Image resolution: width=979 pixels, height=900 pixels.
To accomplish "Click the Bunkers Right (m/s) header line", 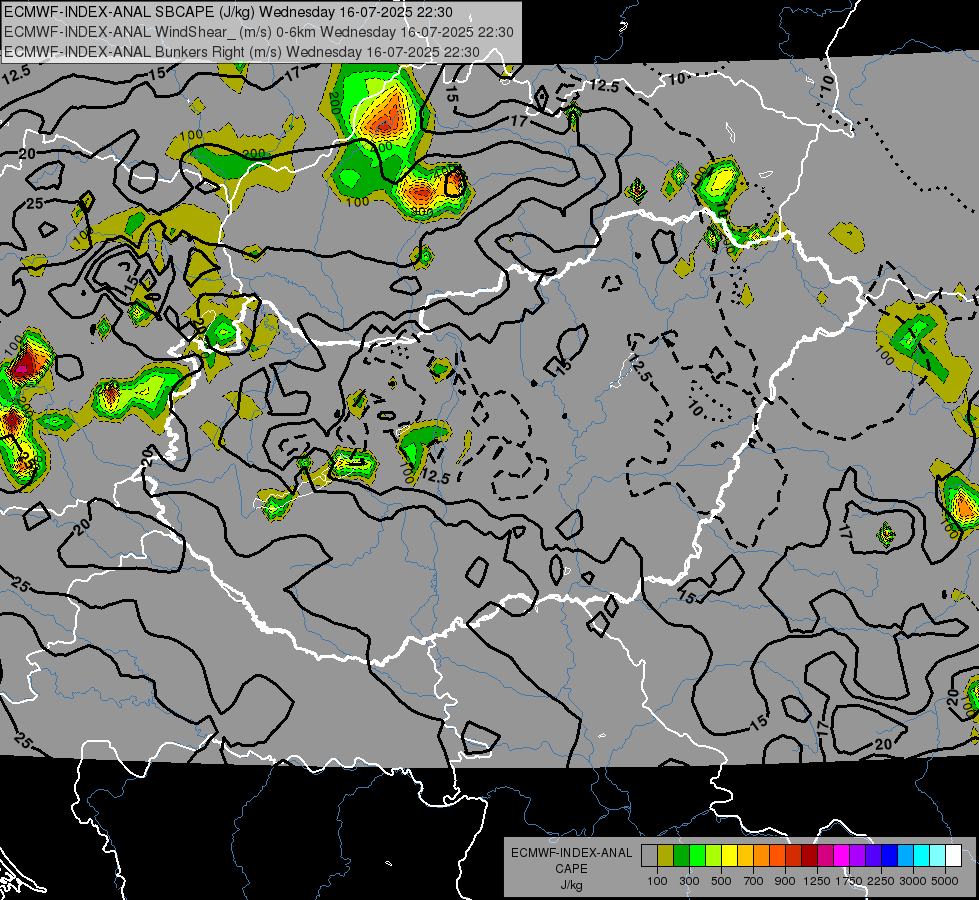I will pos(242,52).
